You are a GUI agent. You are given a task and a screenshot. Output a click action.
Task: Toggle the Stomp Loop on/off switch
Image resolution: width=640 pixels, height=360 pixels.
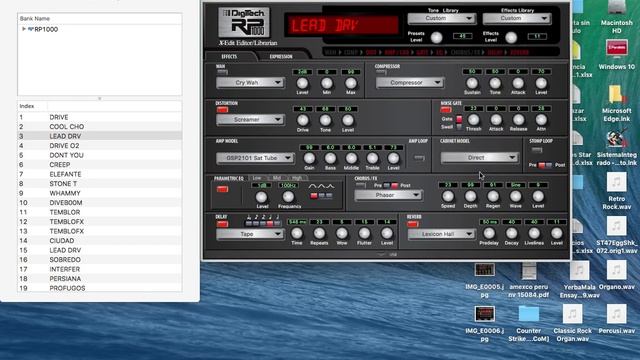coord(537,150)
